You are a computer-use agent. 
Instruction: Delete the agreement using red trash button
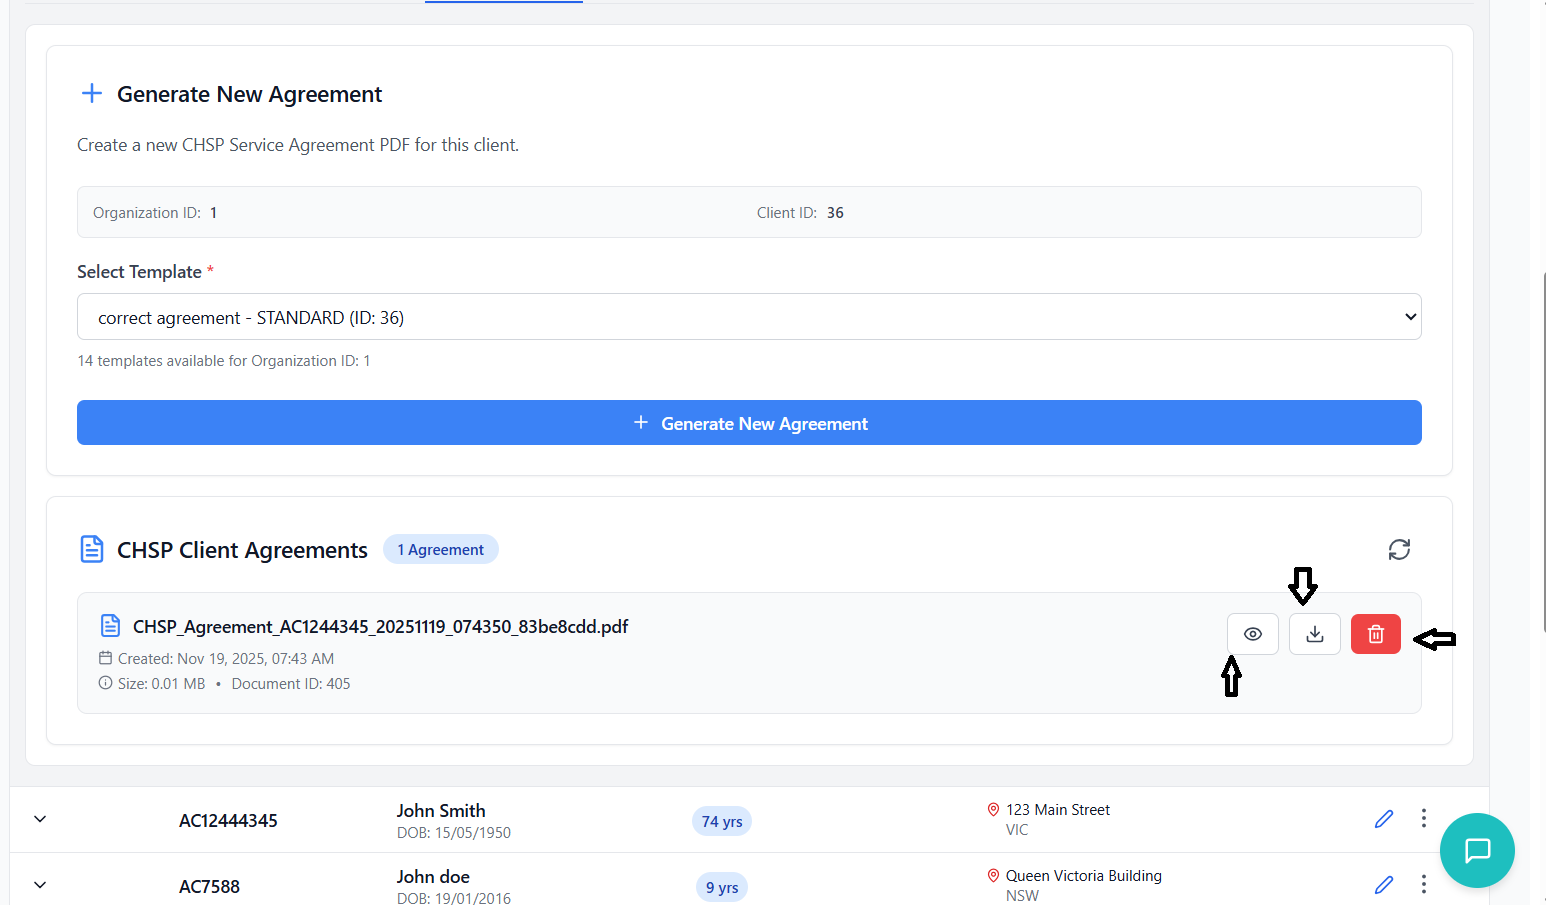pyautogui.click(x=1375, y=634)
